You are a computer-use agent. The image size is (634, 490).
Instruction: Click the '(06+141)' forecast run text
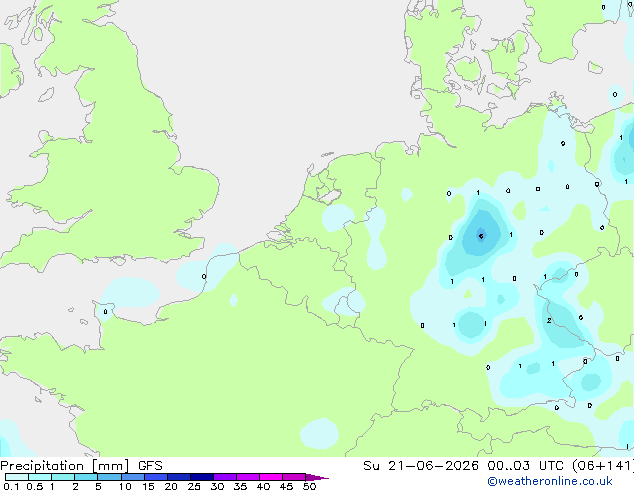[603, 466]
